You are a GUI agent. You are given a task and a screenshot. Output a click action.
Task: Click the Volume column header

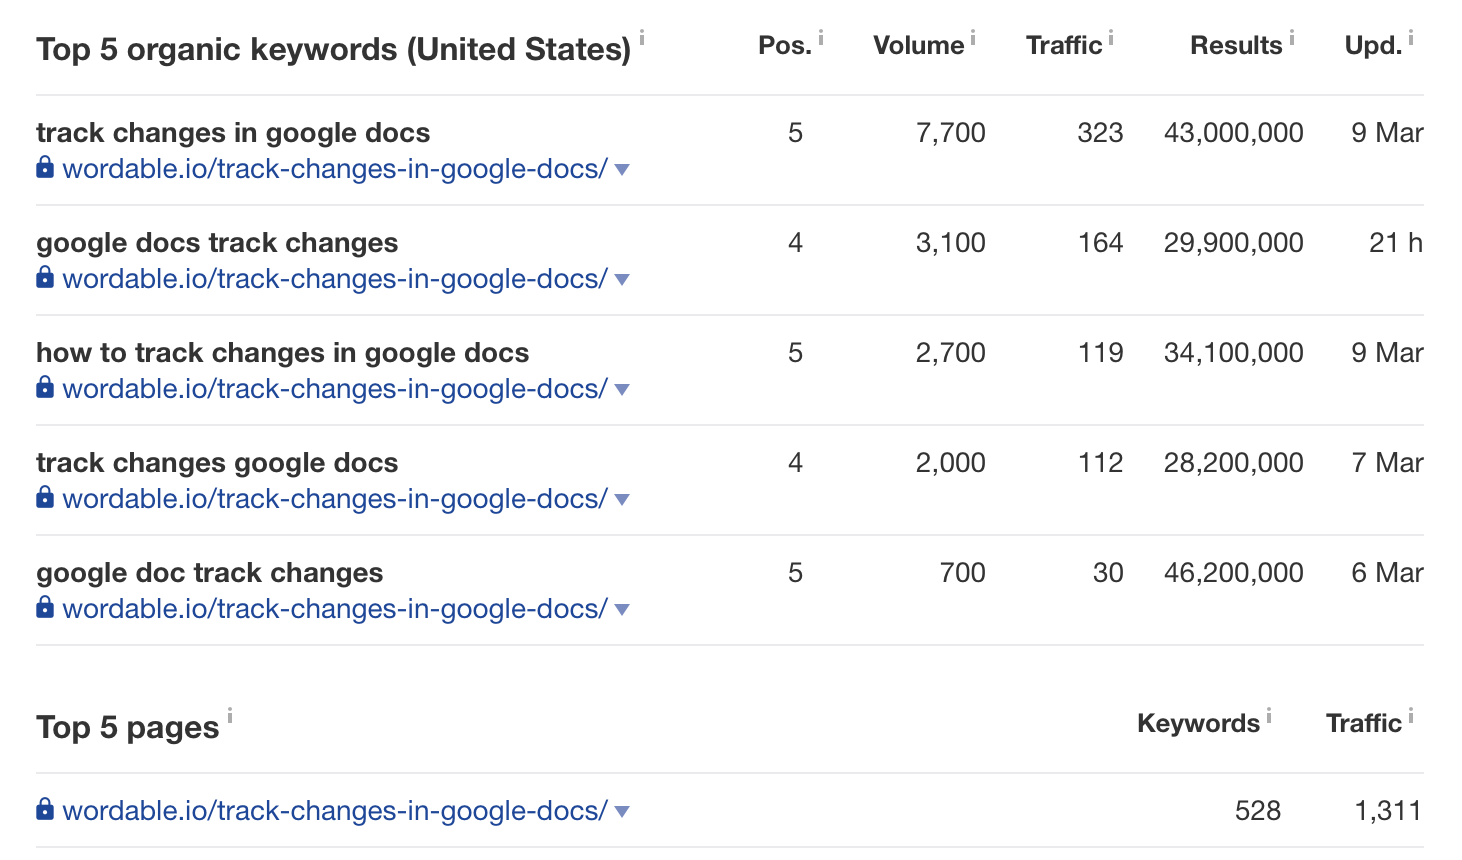tap(918, 46)
